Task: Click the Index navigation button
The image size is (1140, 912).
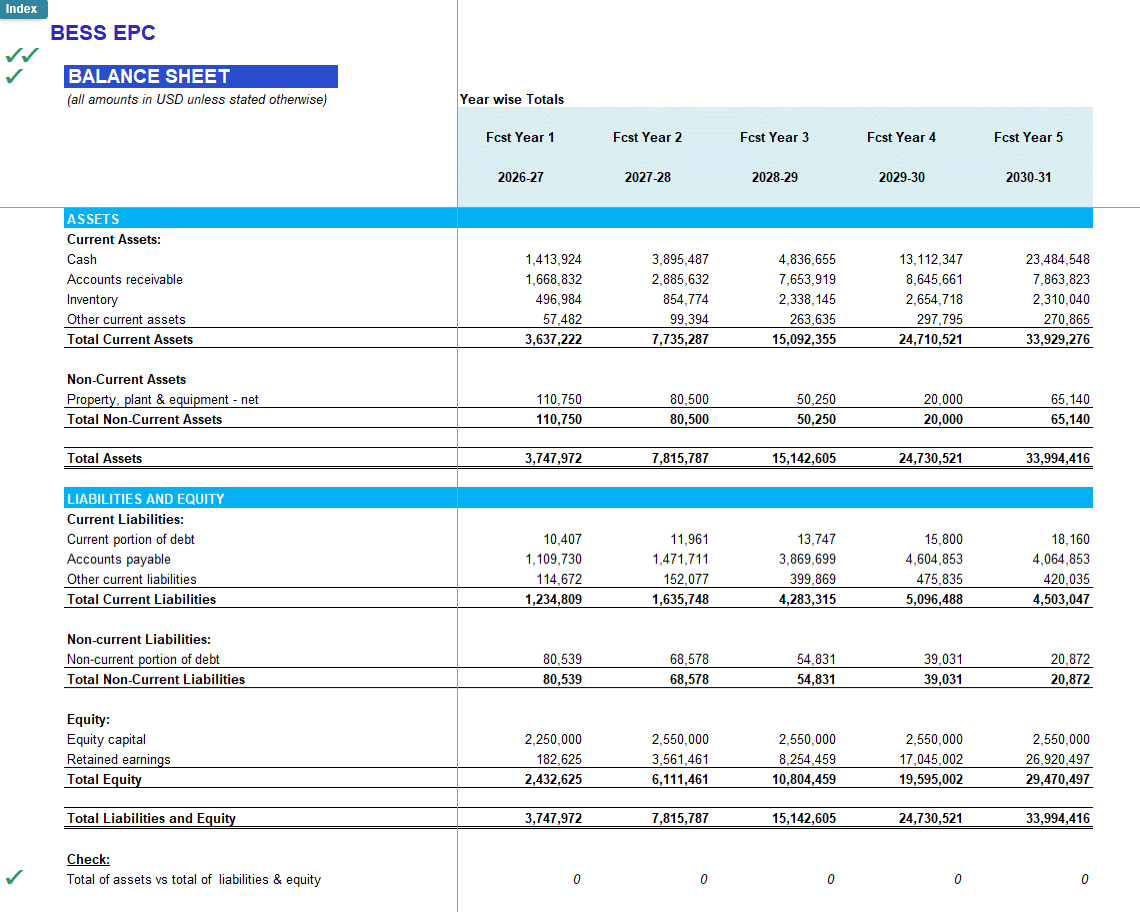Action: click(x=22, y=9)
